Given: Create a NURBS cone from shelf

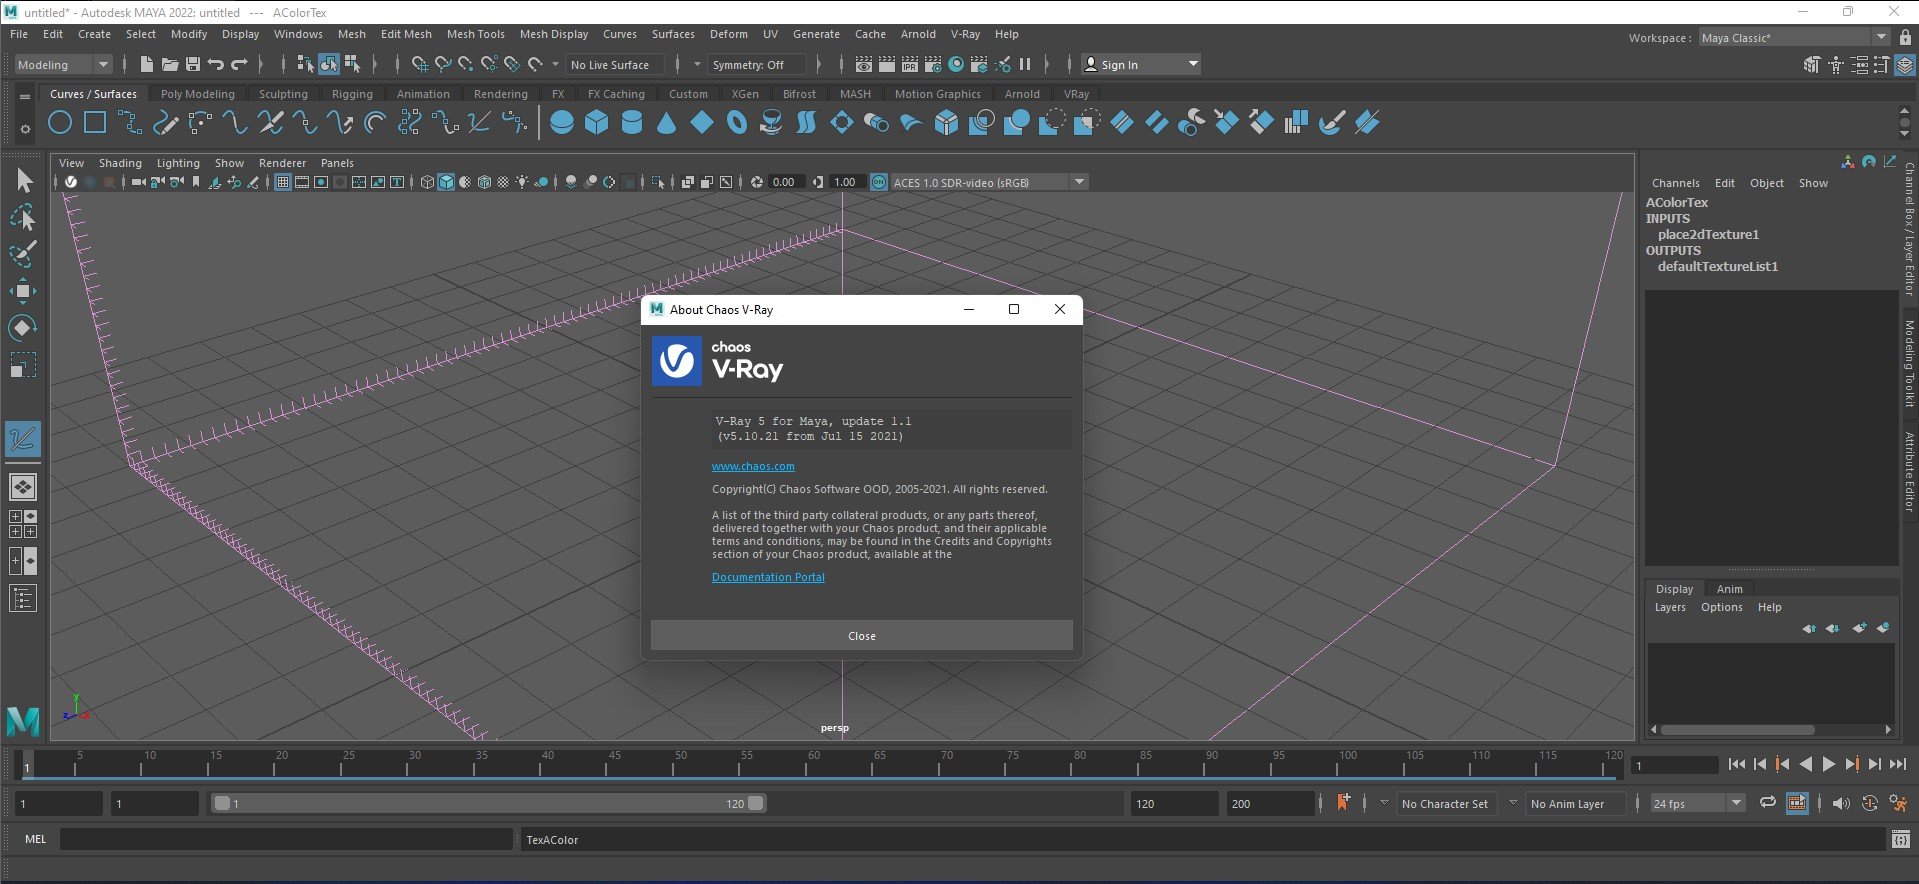Looking at the screenshot, I should coord(667,123).
